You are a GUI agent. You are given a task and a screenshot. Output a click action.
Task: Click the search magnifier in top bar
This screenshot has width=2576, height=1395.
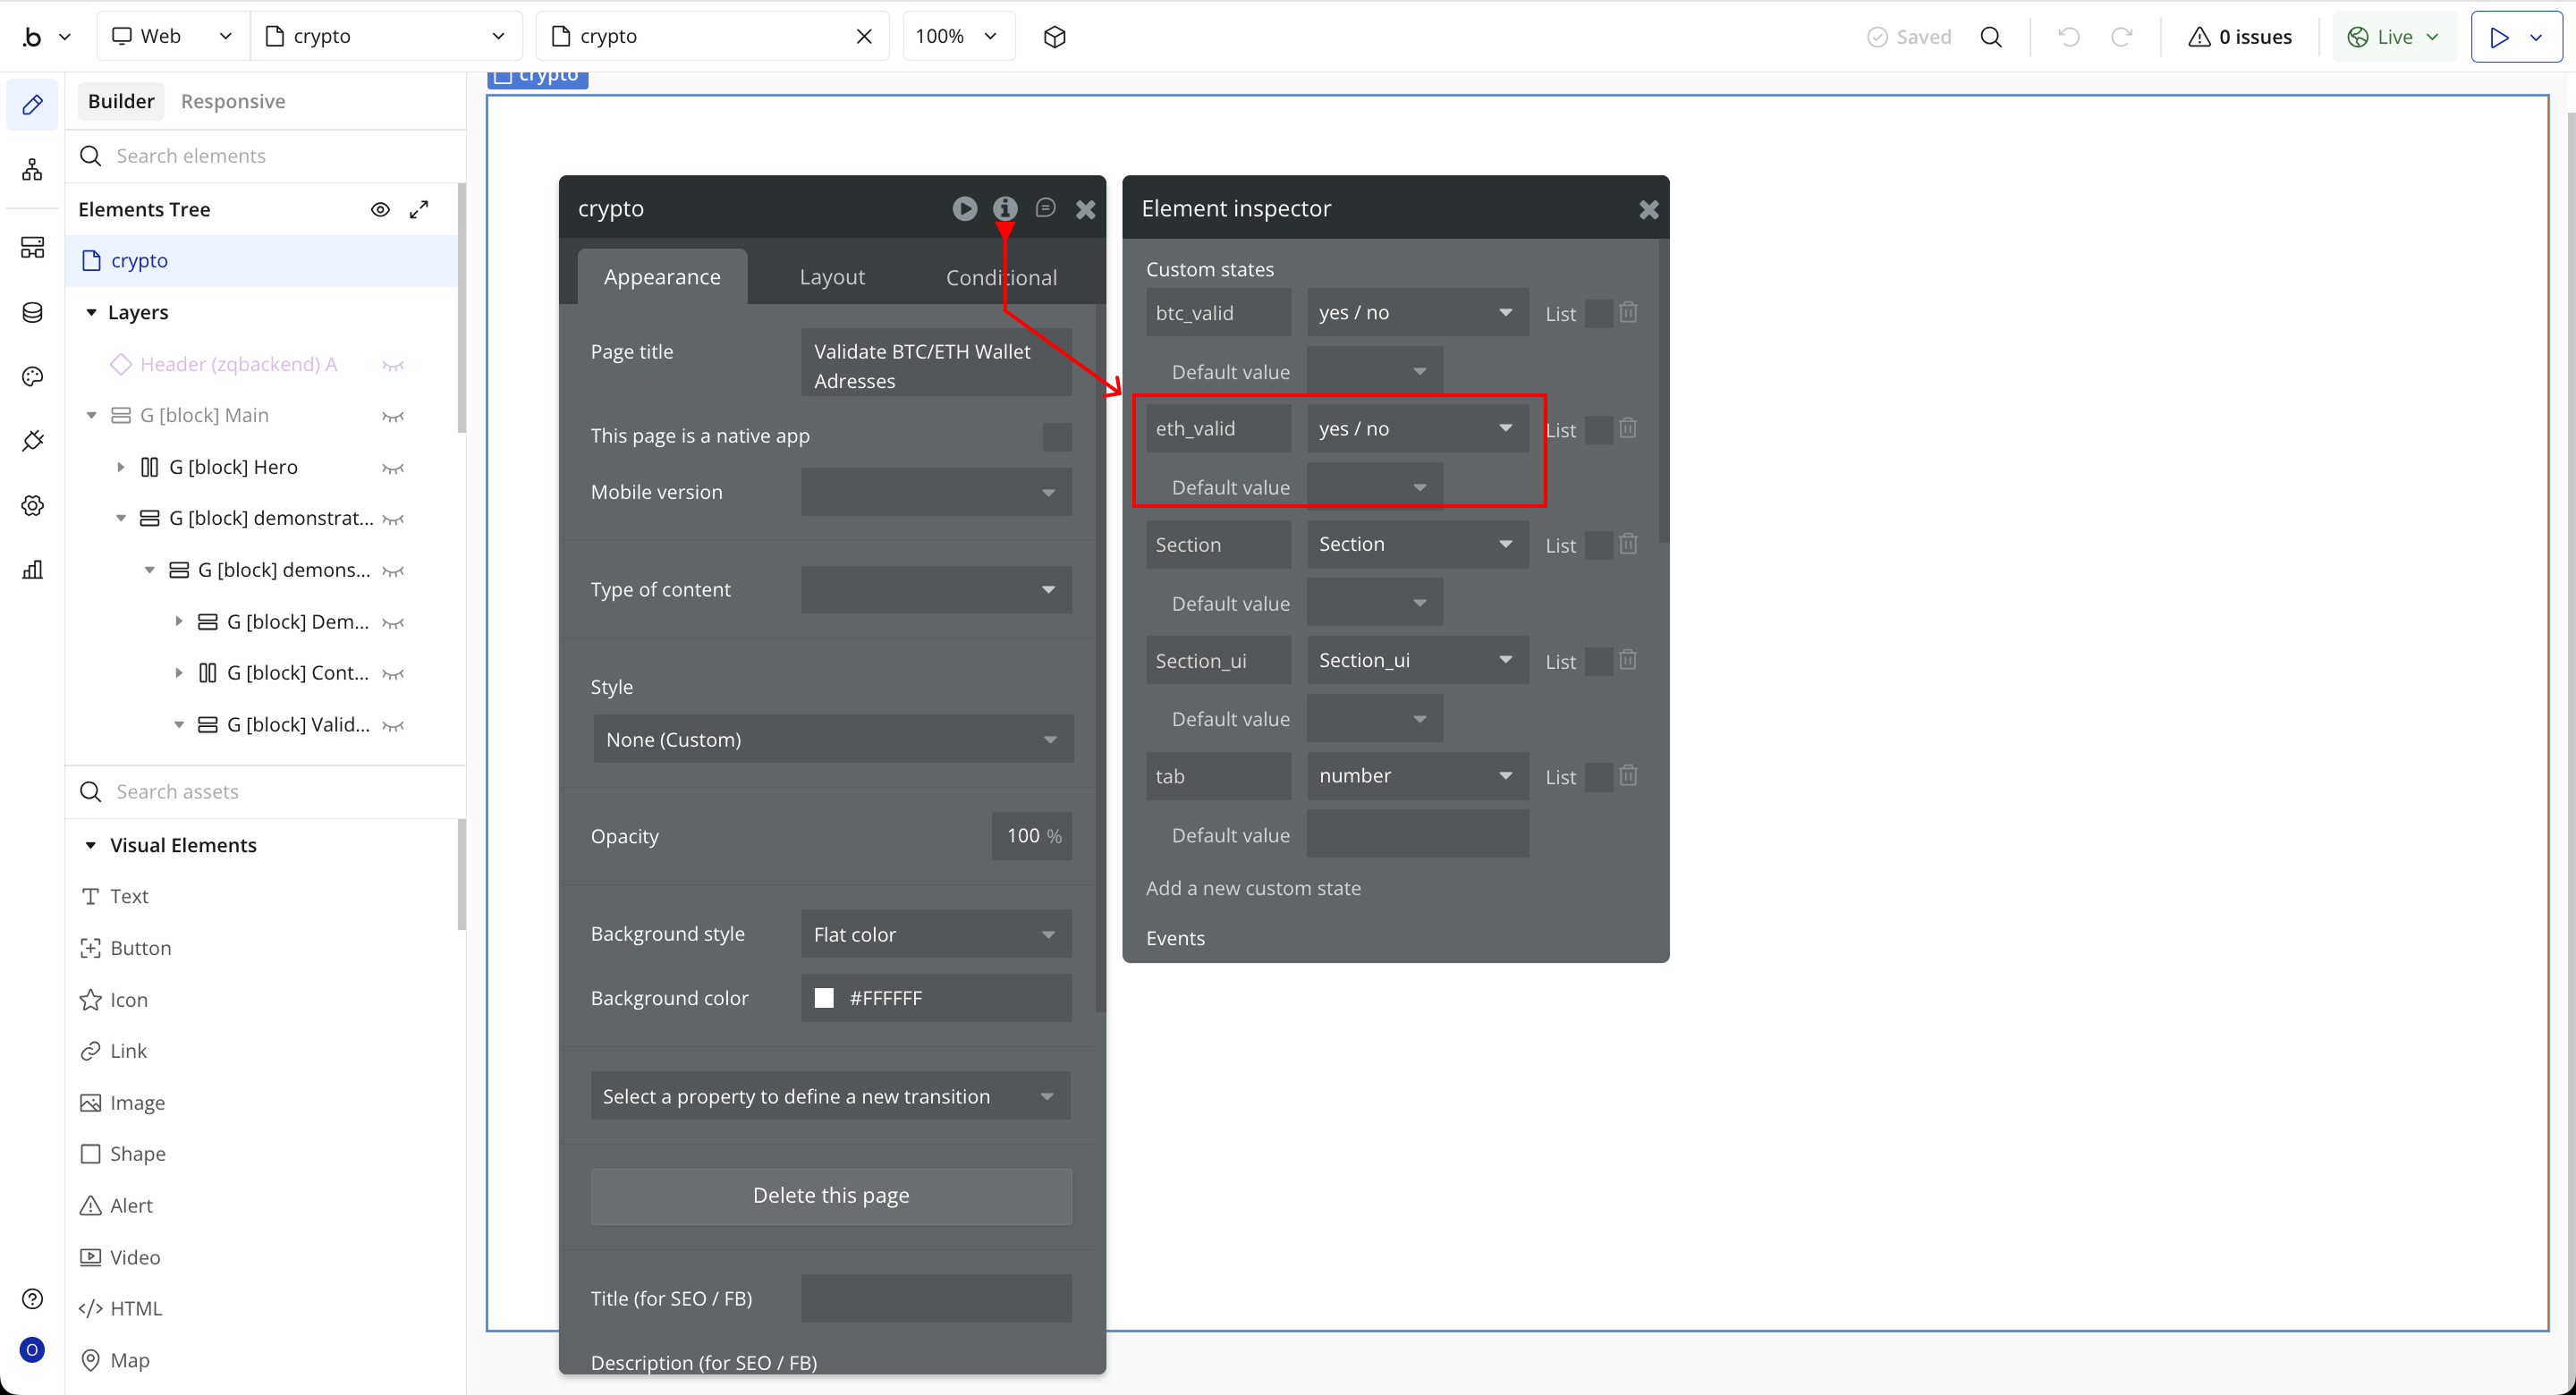[1991, 37]
